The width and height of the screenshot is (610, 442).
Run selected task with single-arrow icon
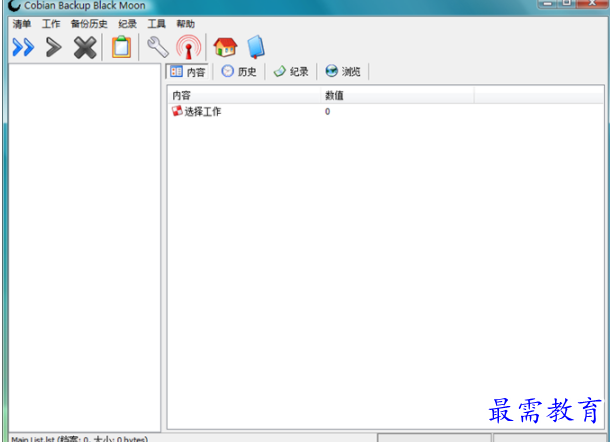click(x=53, y=47)
